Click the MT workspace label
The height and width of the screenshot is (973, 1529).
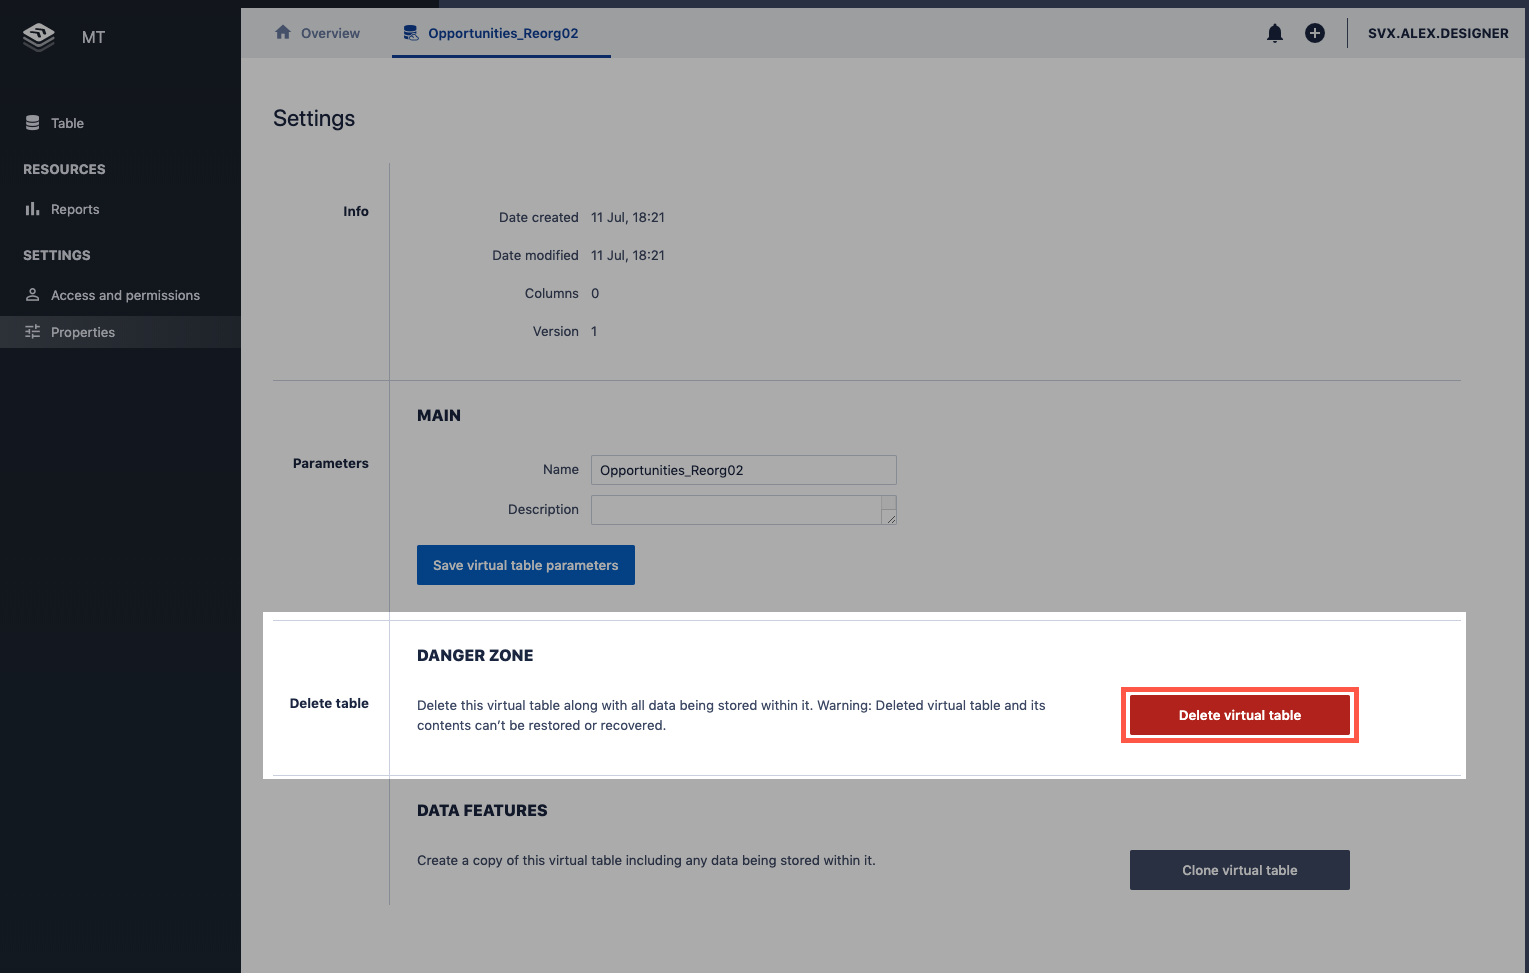pos(93,37)
